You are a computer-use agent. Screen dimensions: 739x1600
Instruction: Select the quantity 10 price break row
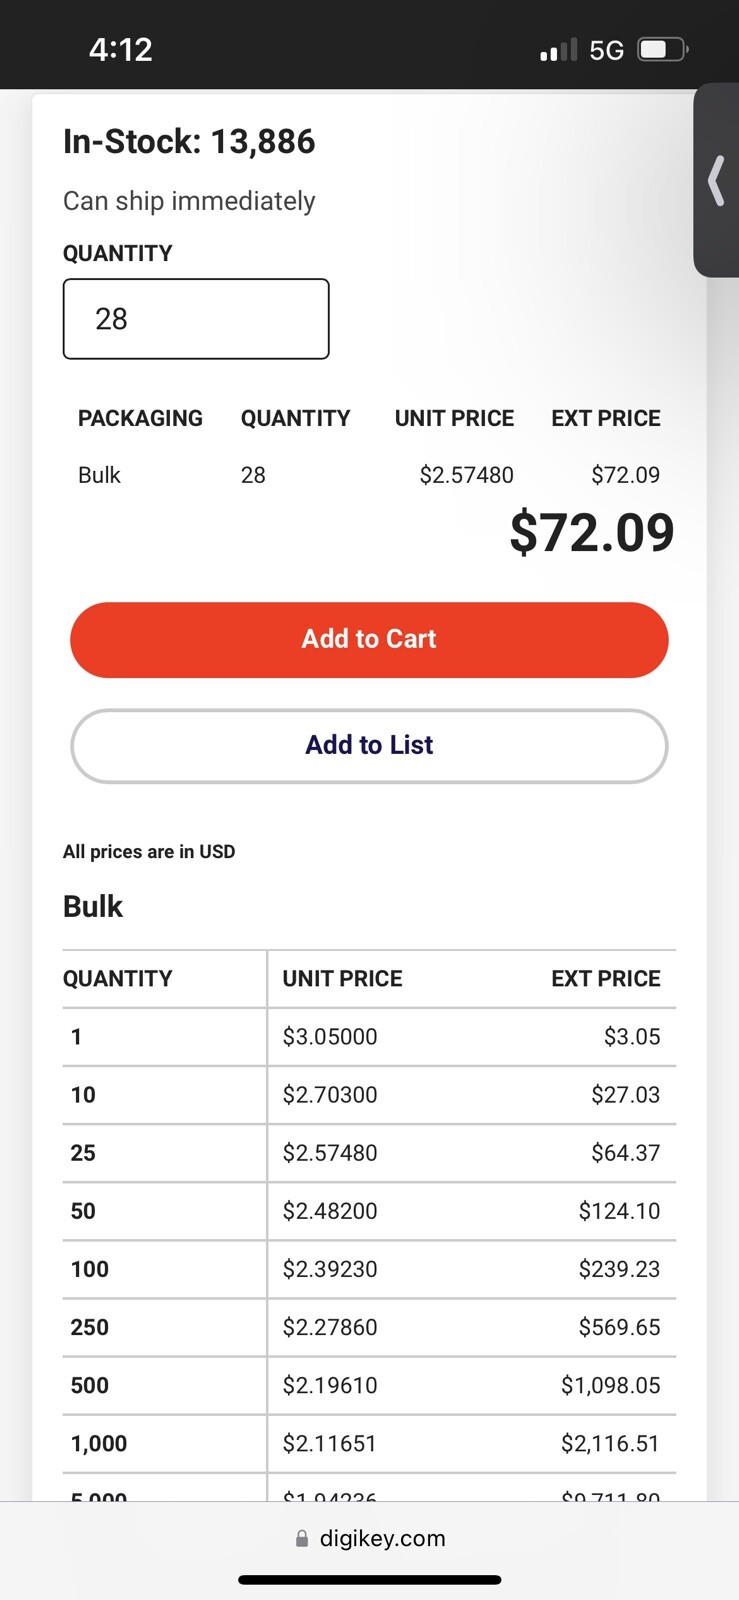point(369,1095)
